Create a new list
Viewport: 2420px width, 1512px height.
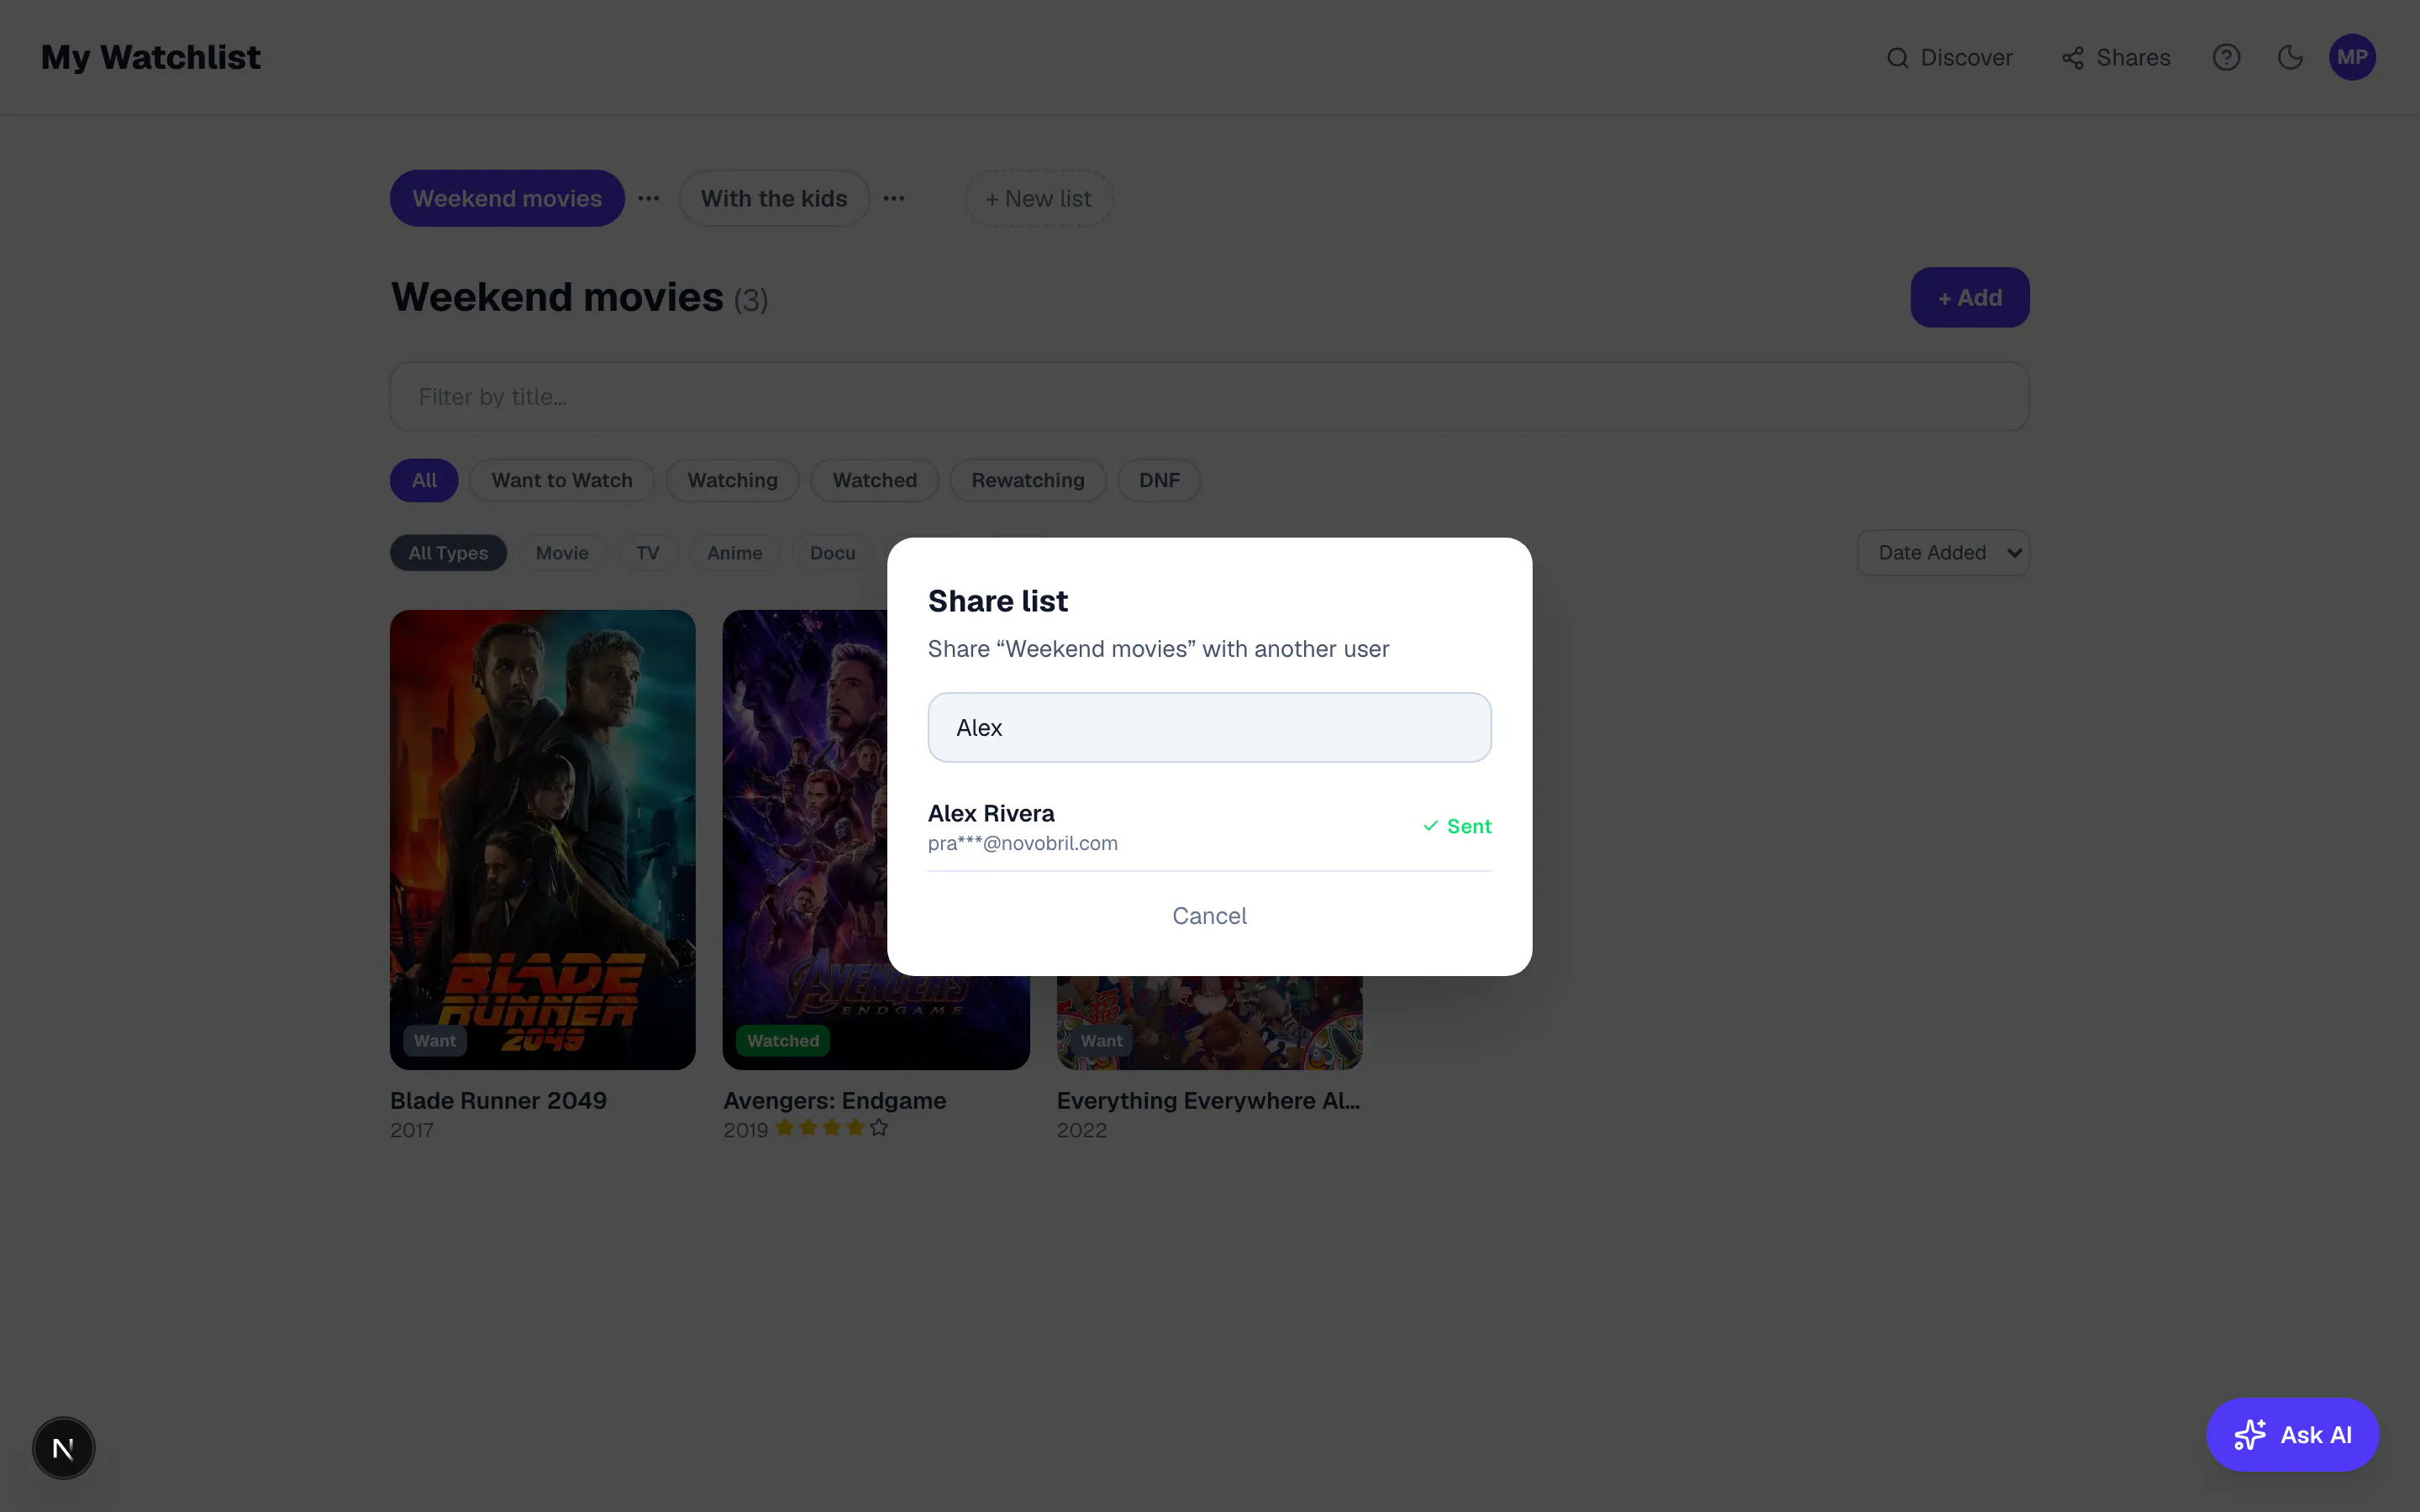[x=1038, y=198]
